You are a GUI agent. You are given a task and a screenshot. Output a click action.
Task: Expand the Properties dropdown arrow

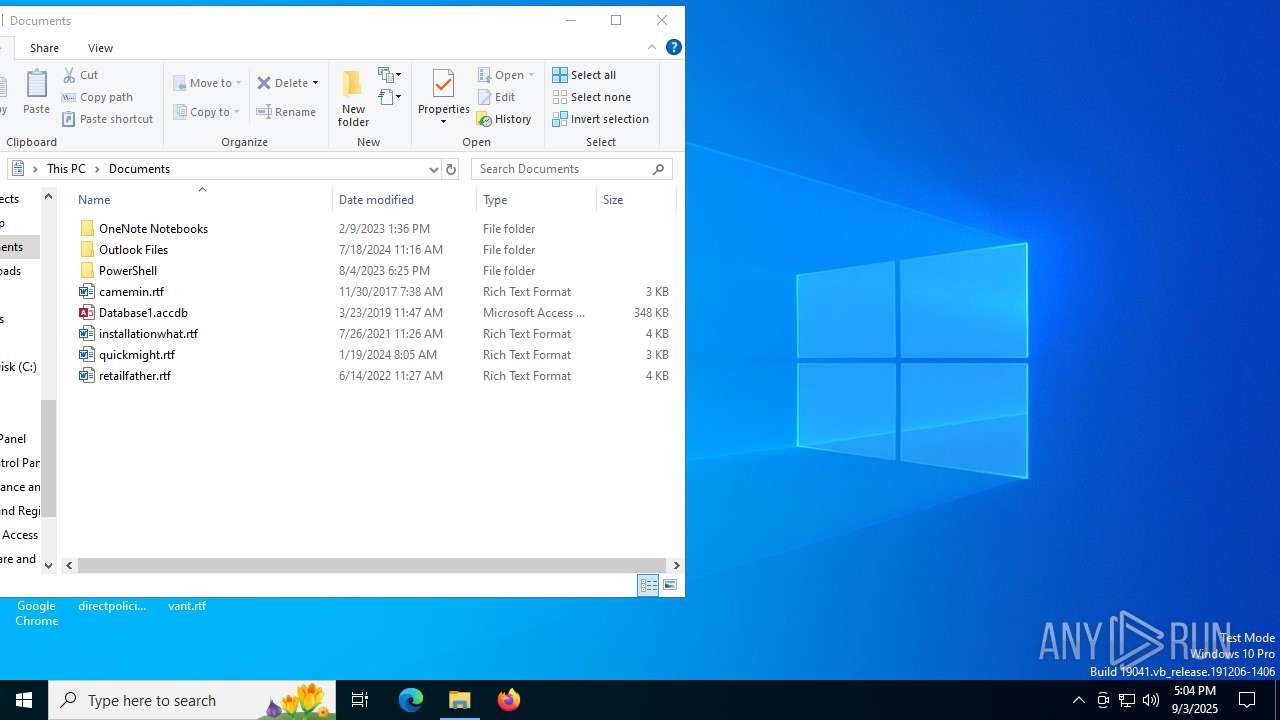pyautogui.click(x=443, y=122)
